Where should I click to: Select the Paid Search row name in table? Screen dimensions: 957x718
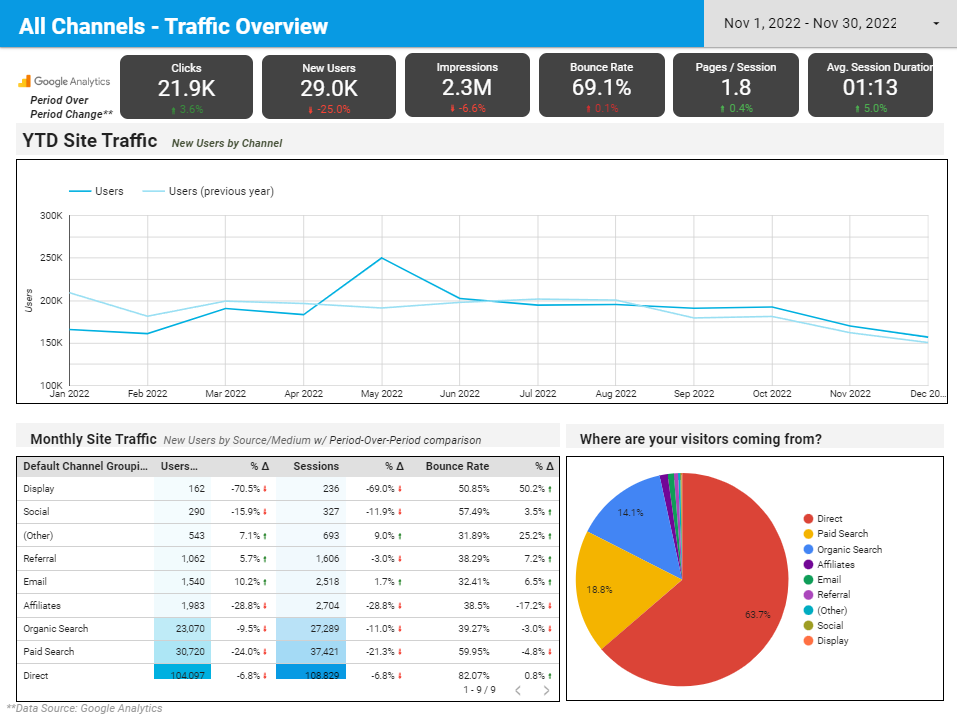coord(49,652)
